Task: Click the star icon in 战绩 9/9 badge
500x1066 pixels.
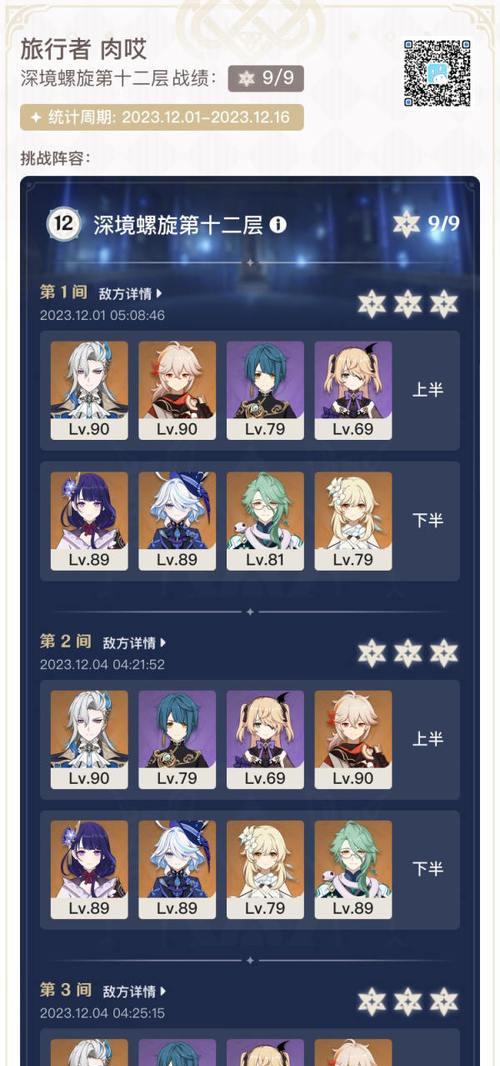Action: click(x=246, y=79)
